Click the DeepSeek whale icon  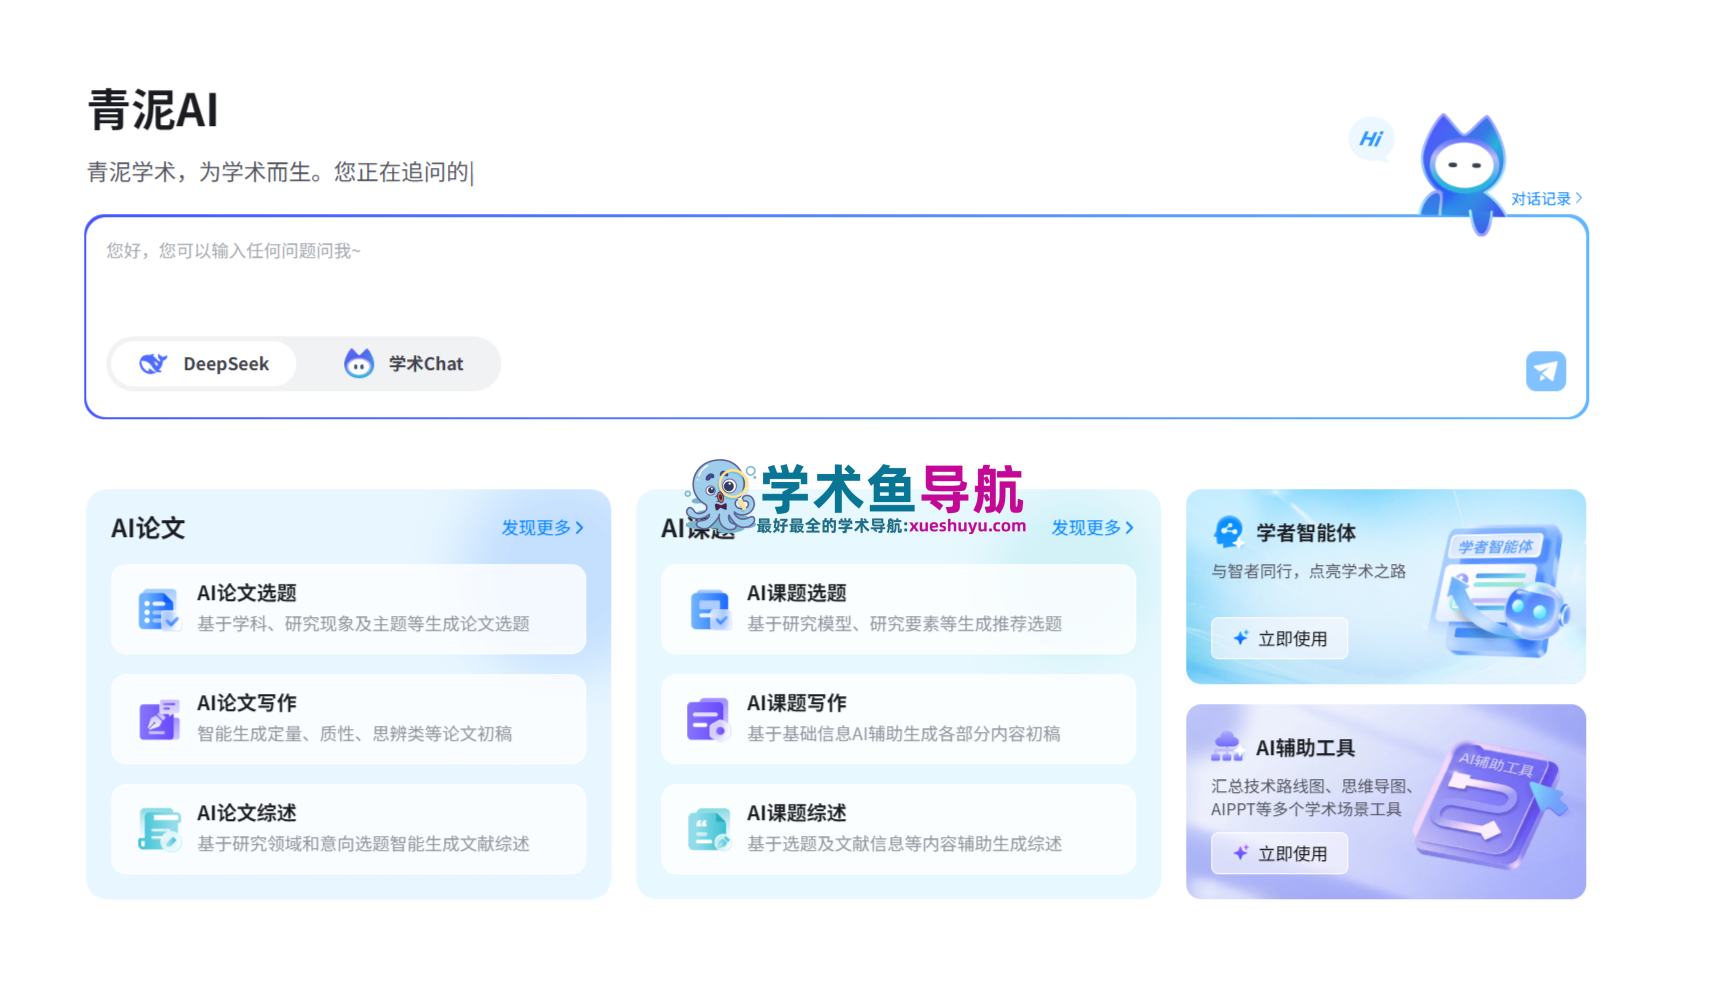154,363
